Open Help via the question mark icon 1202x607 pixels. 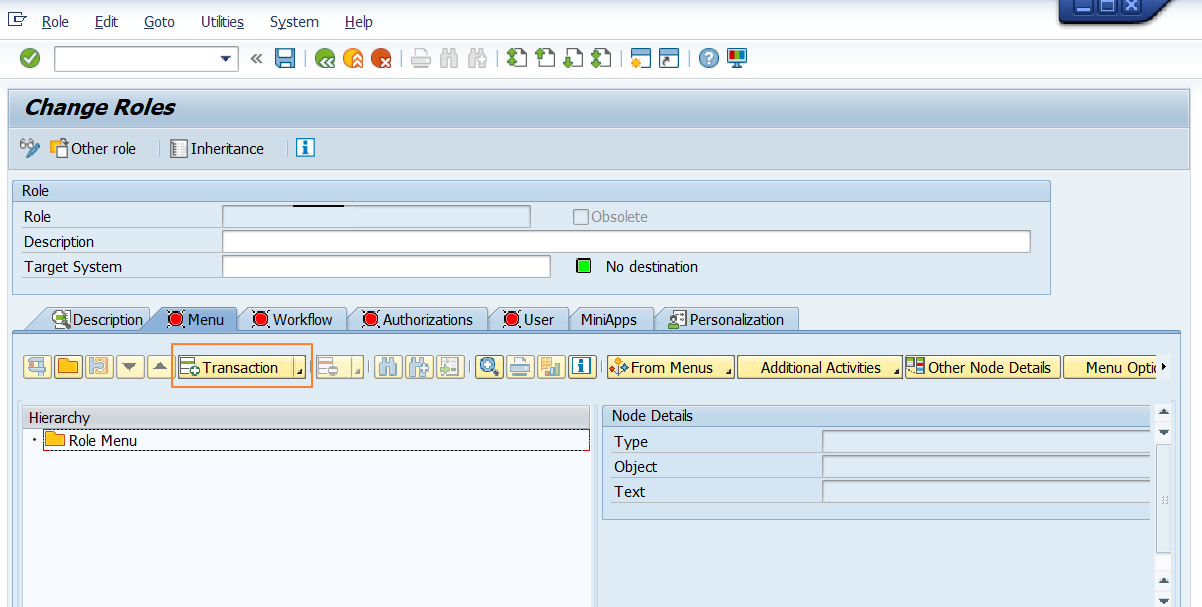(x=707, y=58)
